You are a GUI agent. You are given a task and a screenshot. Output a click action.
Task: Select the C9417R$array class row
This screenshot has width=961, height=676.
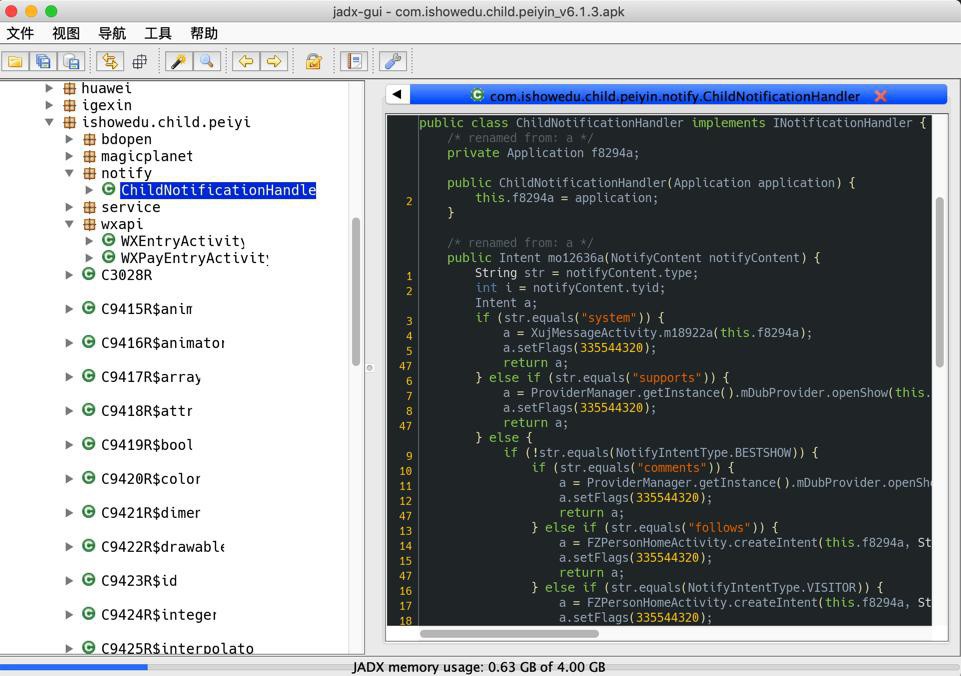point(151,377)
